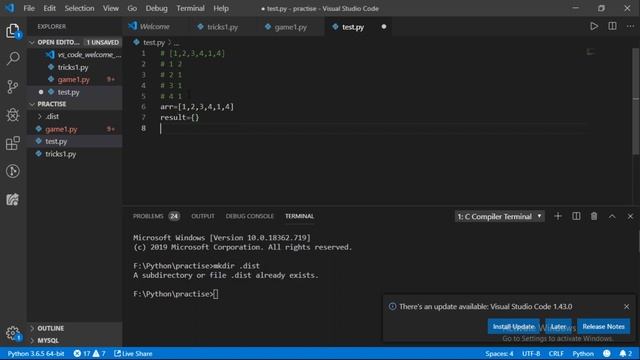Open the View menu
Screen dimensions: 640x360
pyautogui.click(x=111, y=8)
